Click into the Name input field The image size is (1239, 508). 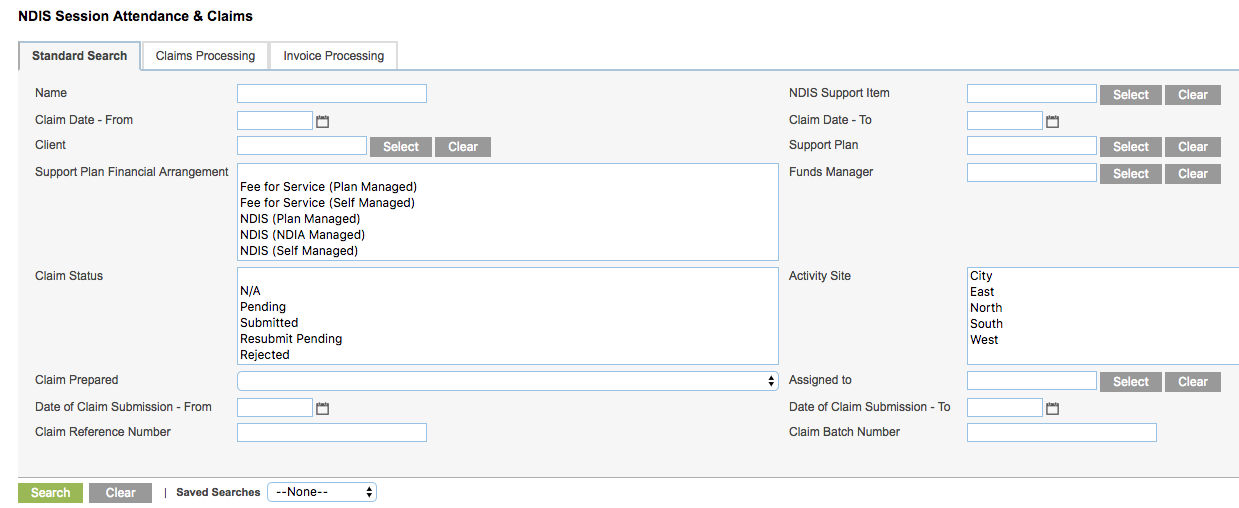332,93
